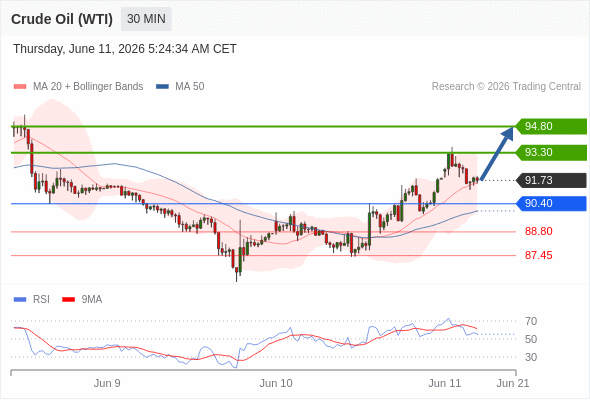Click the 91.73 current price tag
Image resolution: width=590 pixels, height=400 pixels.
(x=550, y=180)
